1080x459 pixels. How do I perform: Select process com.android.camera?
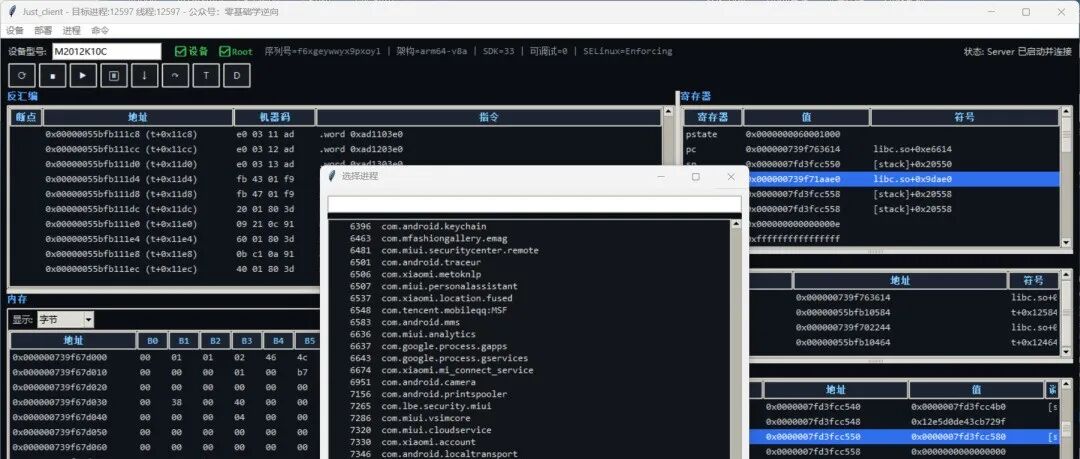pyautogui.click(x=529, y=382)
